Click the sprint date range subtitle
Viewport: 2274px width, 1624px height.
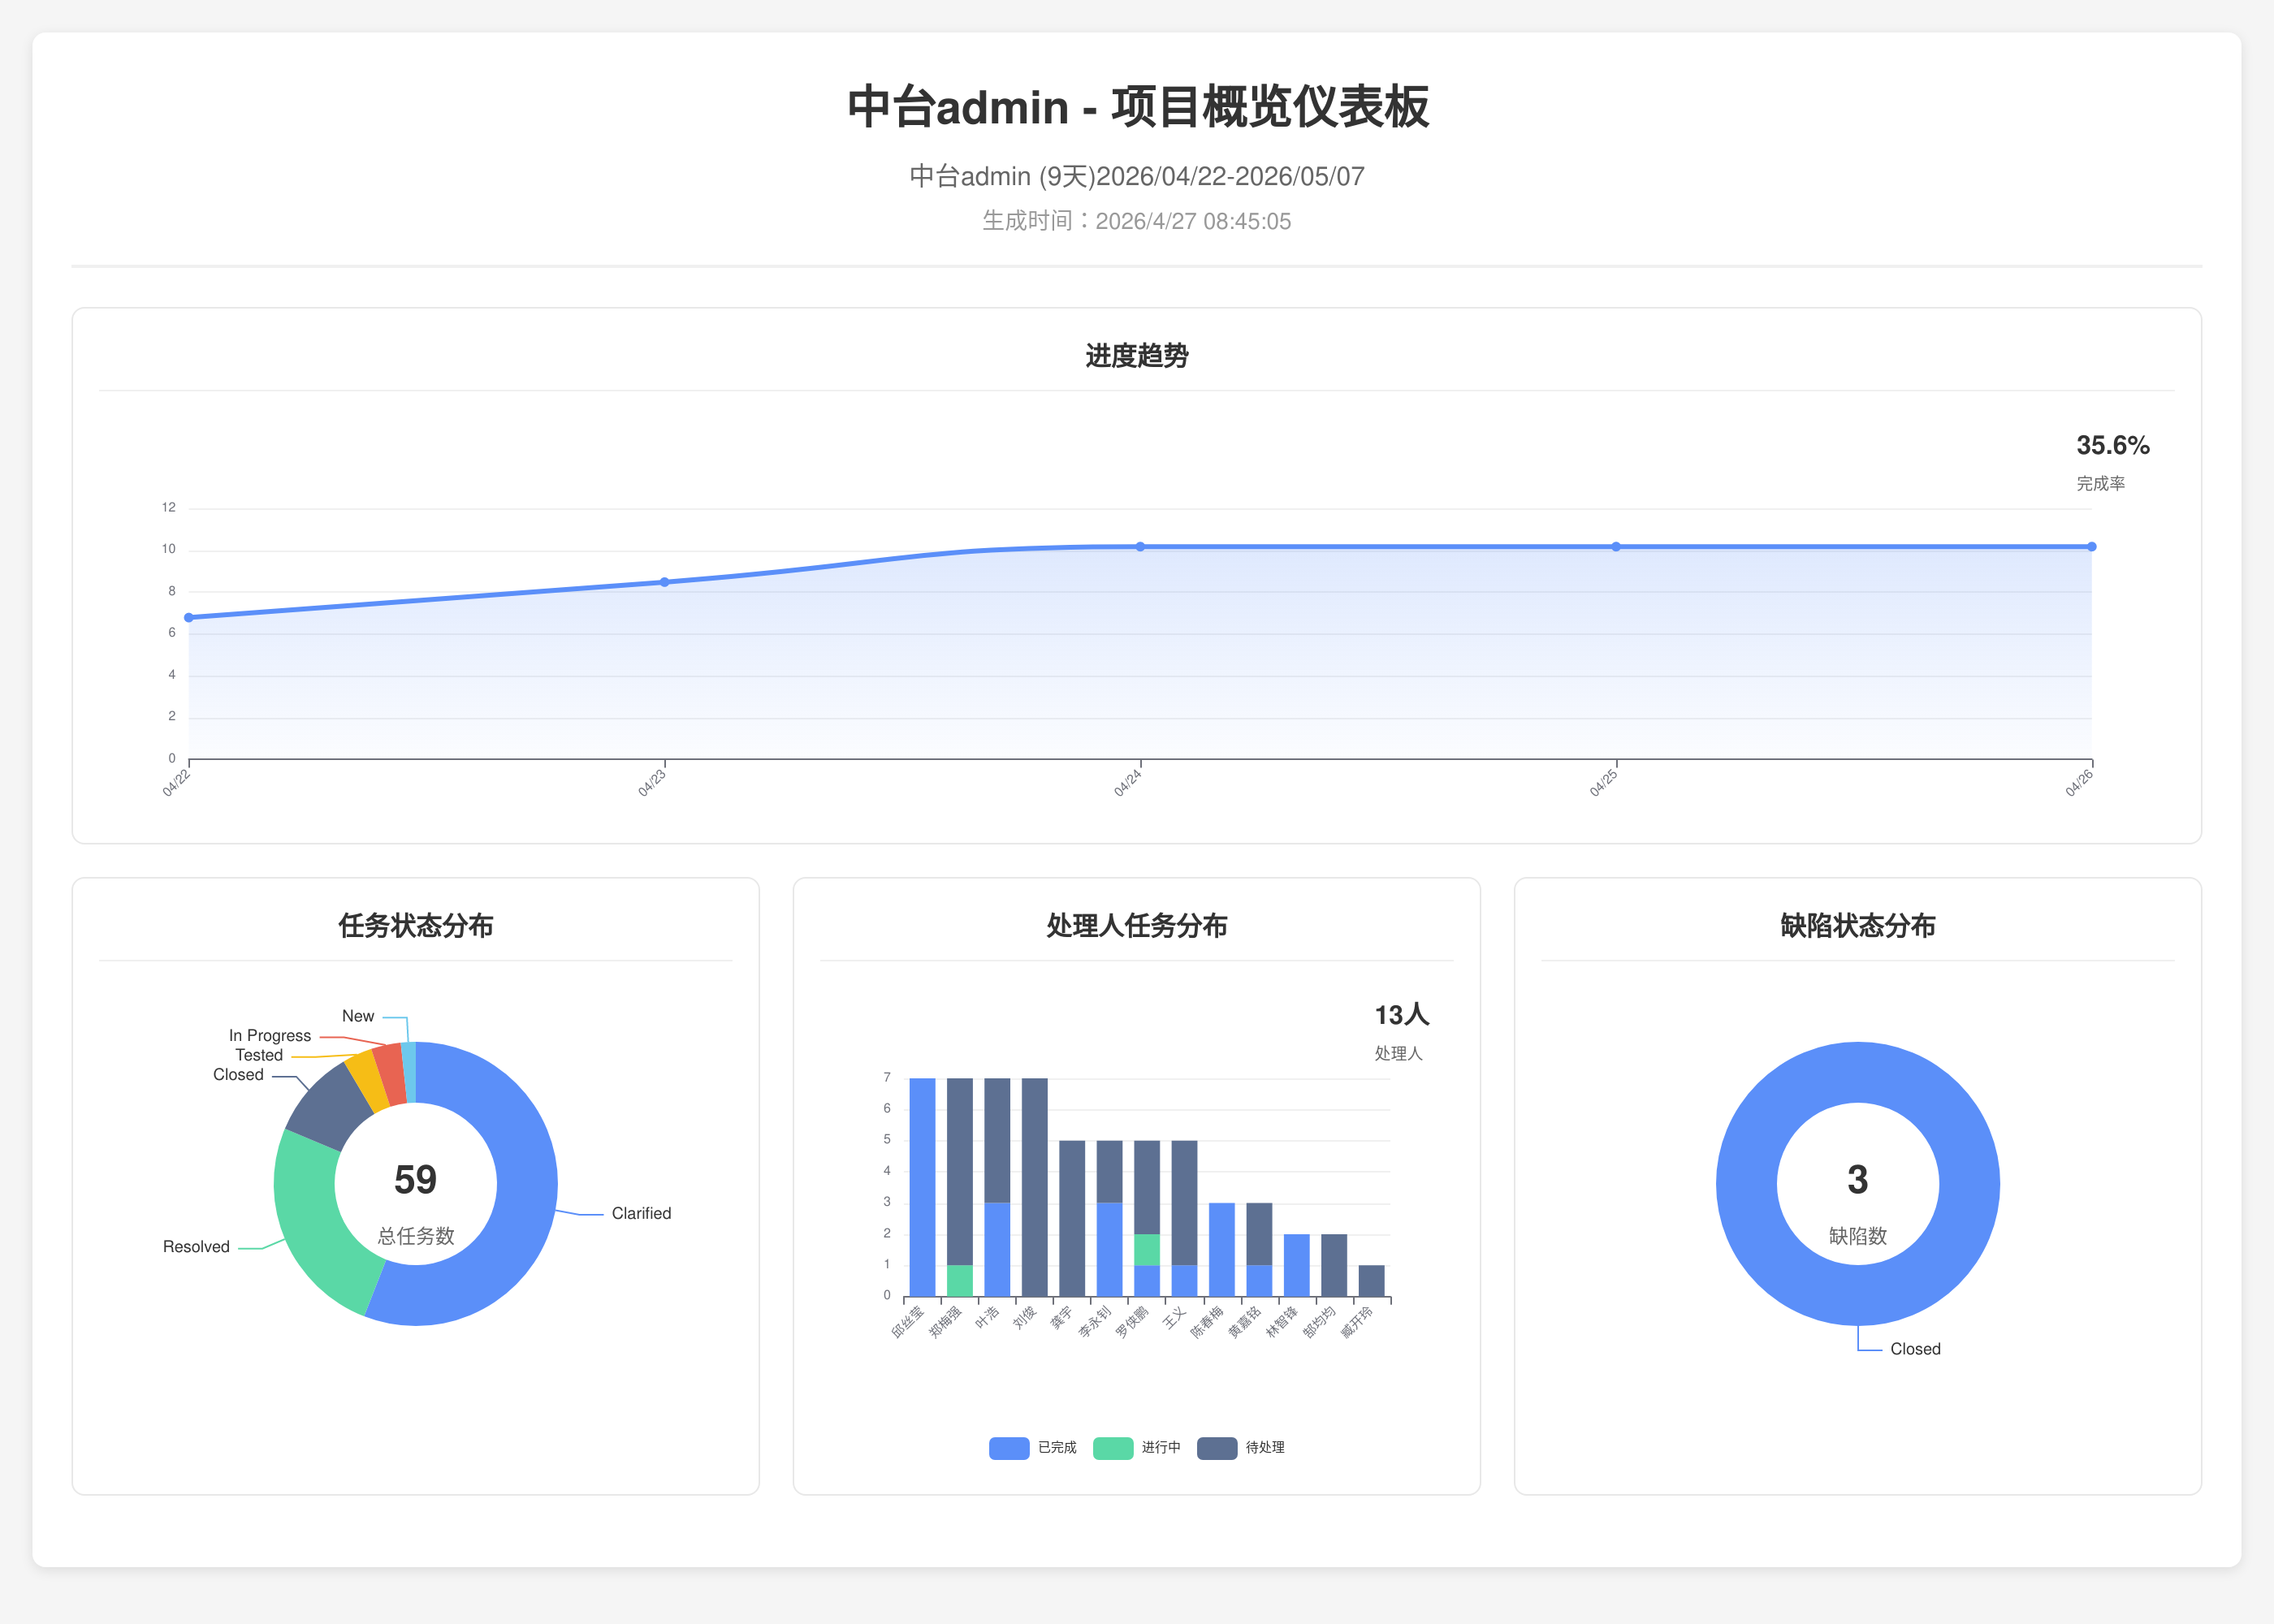tap(1137, 177)
